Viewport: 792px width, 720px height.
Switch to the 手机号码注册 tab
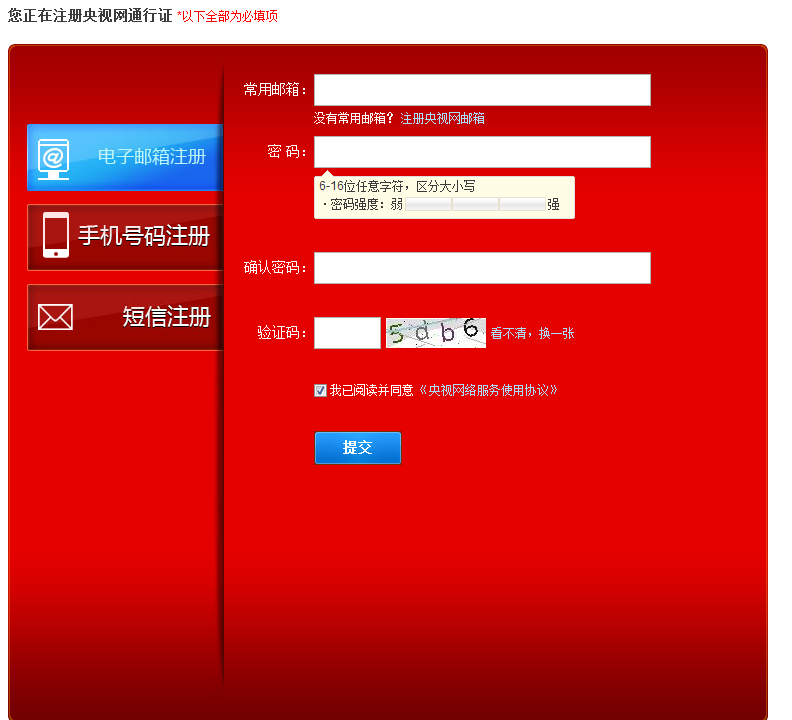click(x=144, y=237)
